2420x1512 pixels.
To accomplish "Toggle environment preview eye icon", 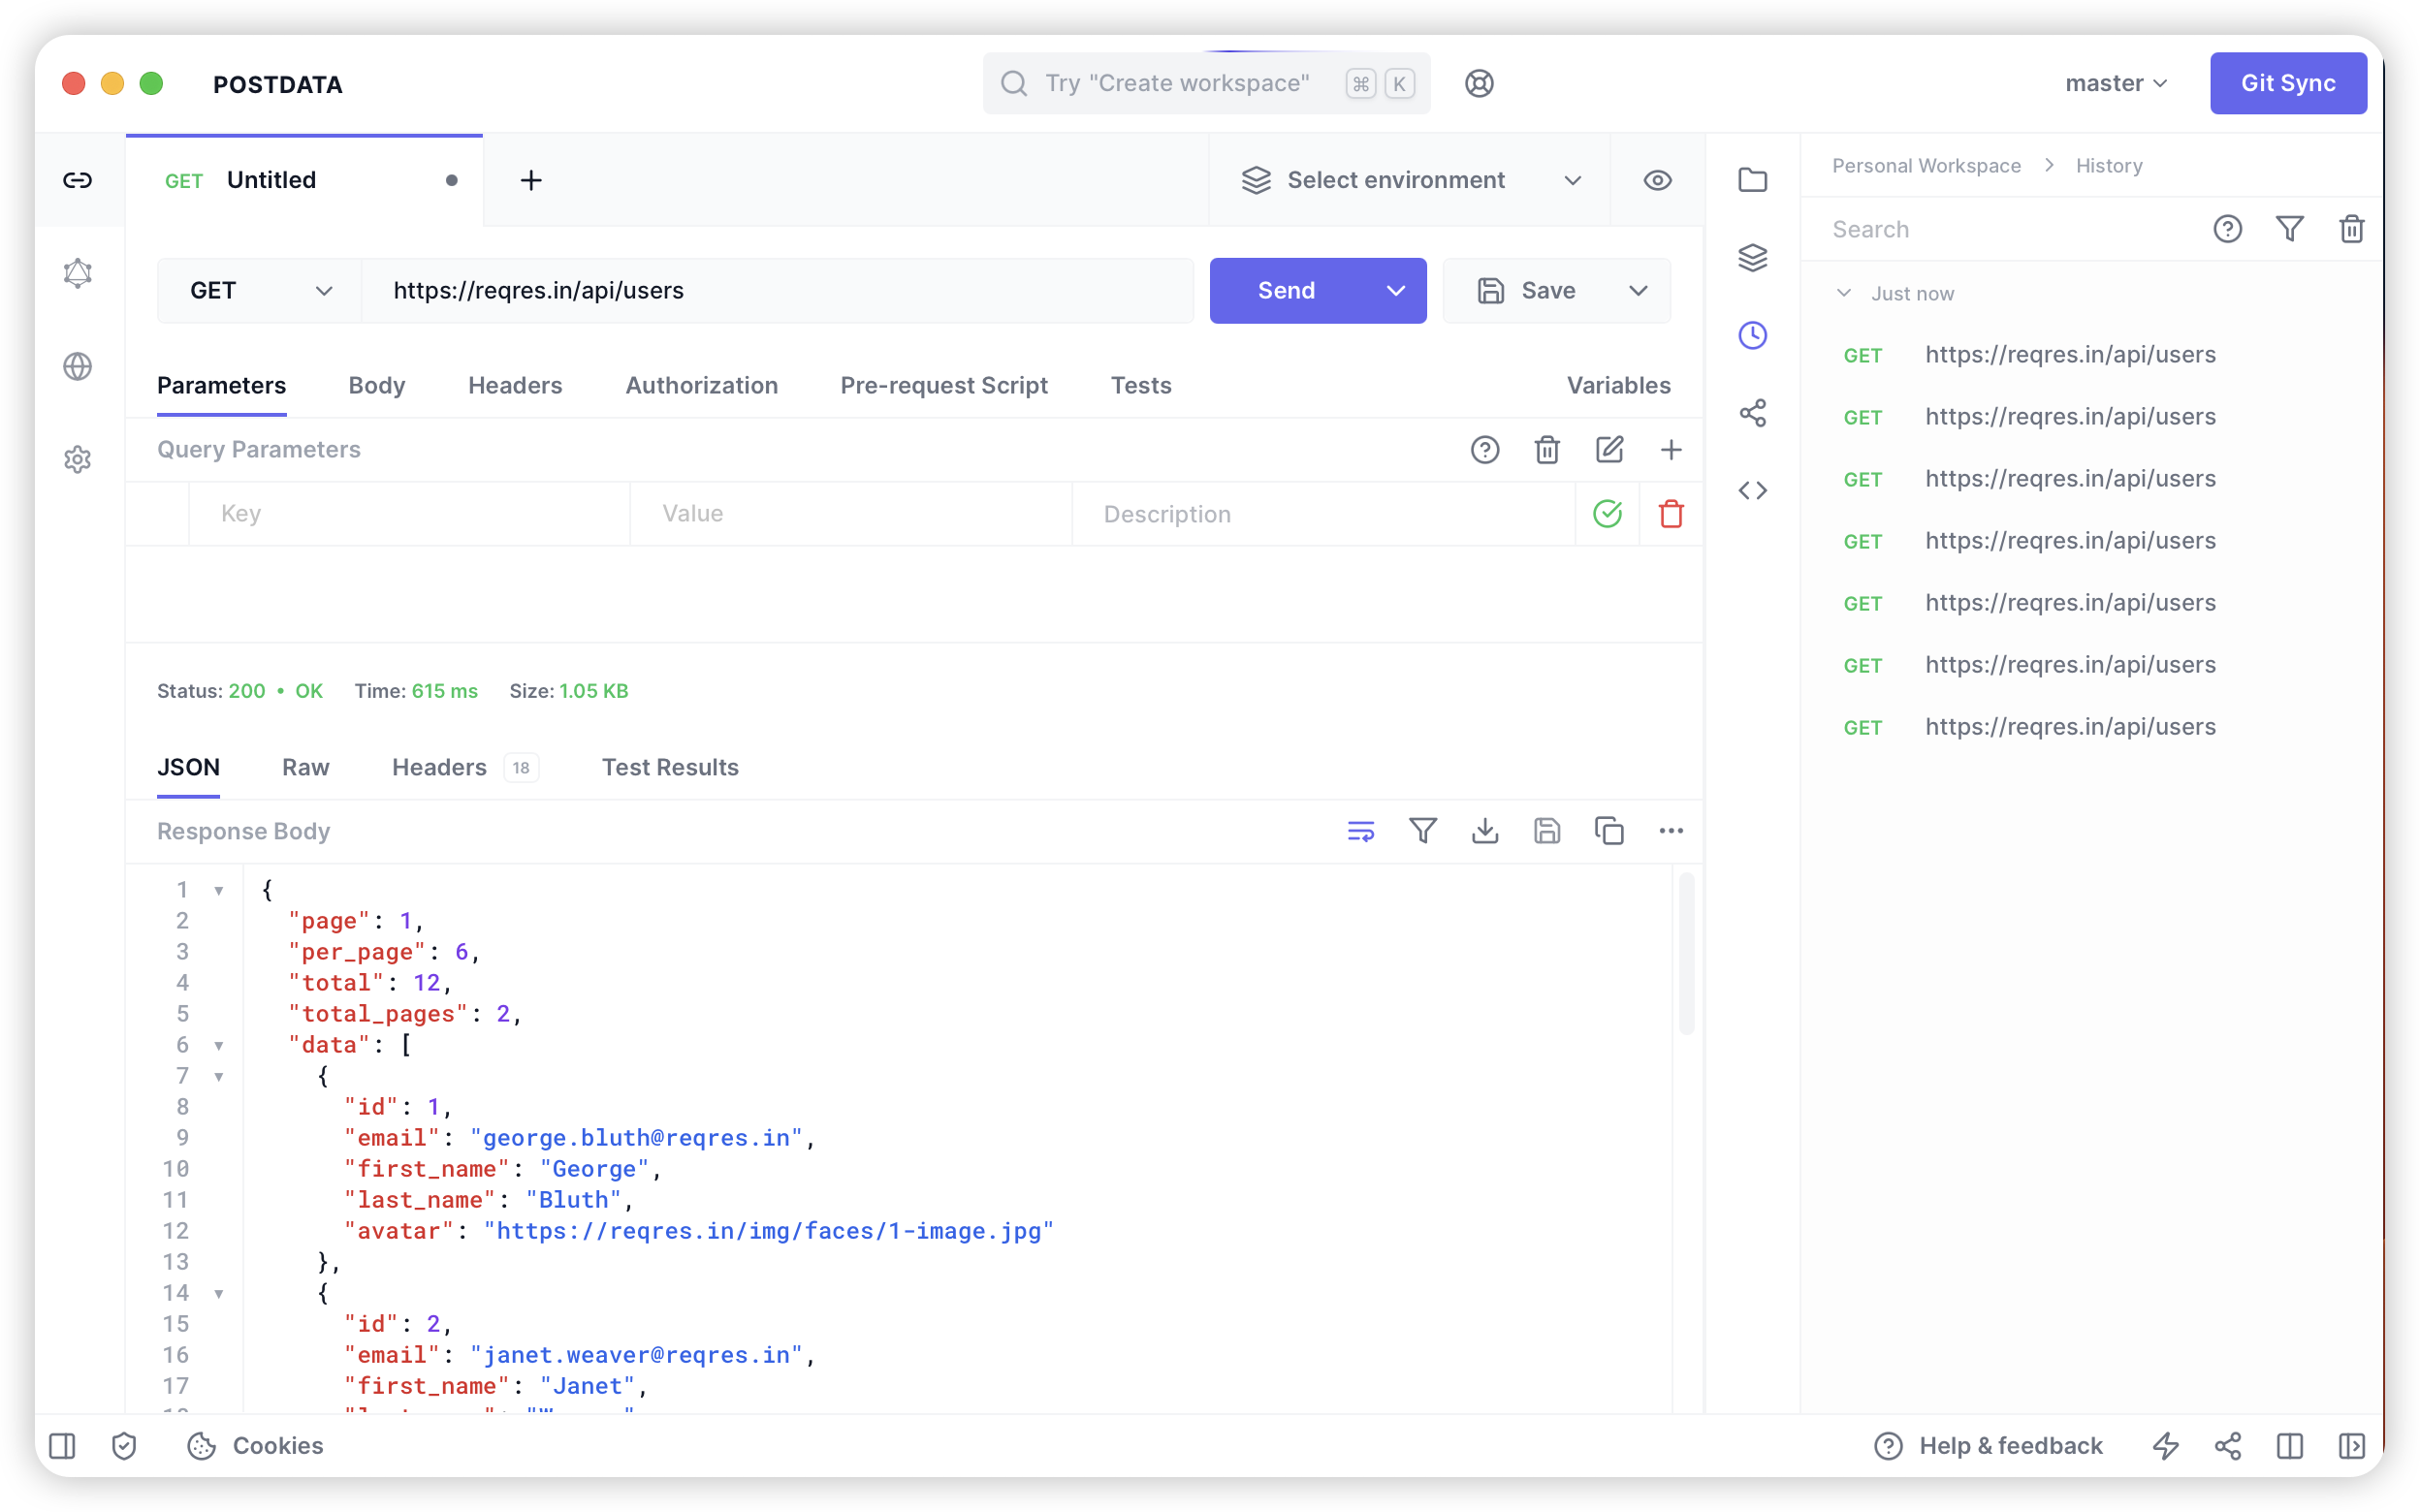I will (1657, 180).
